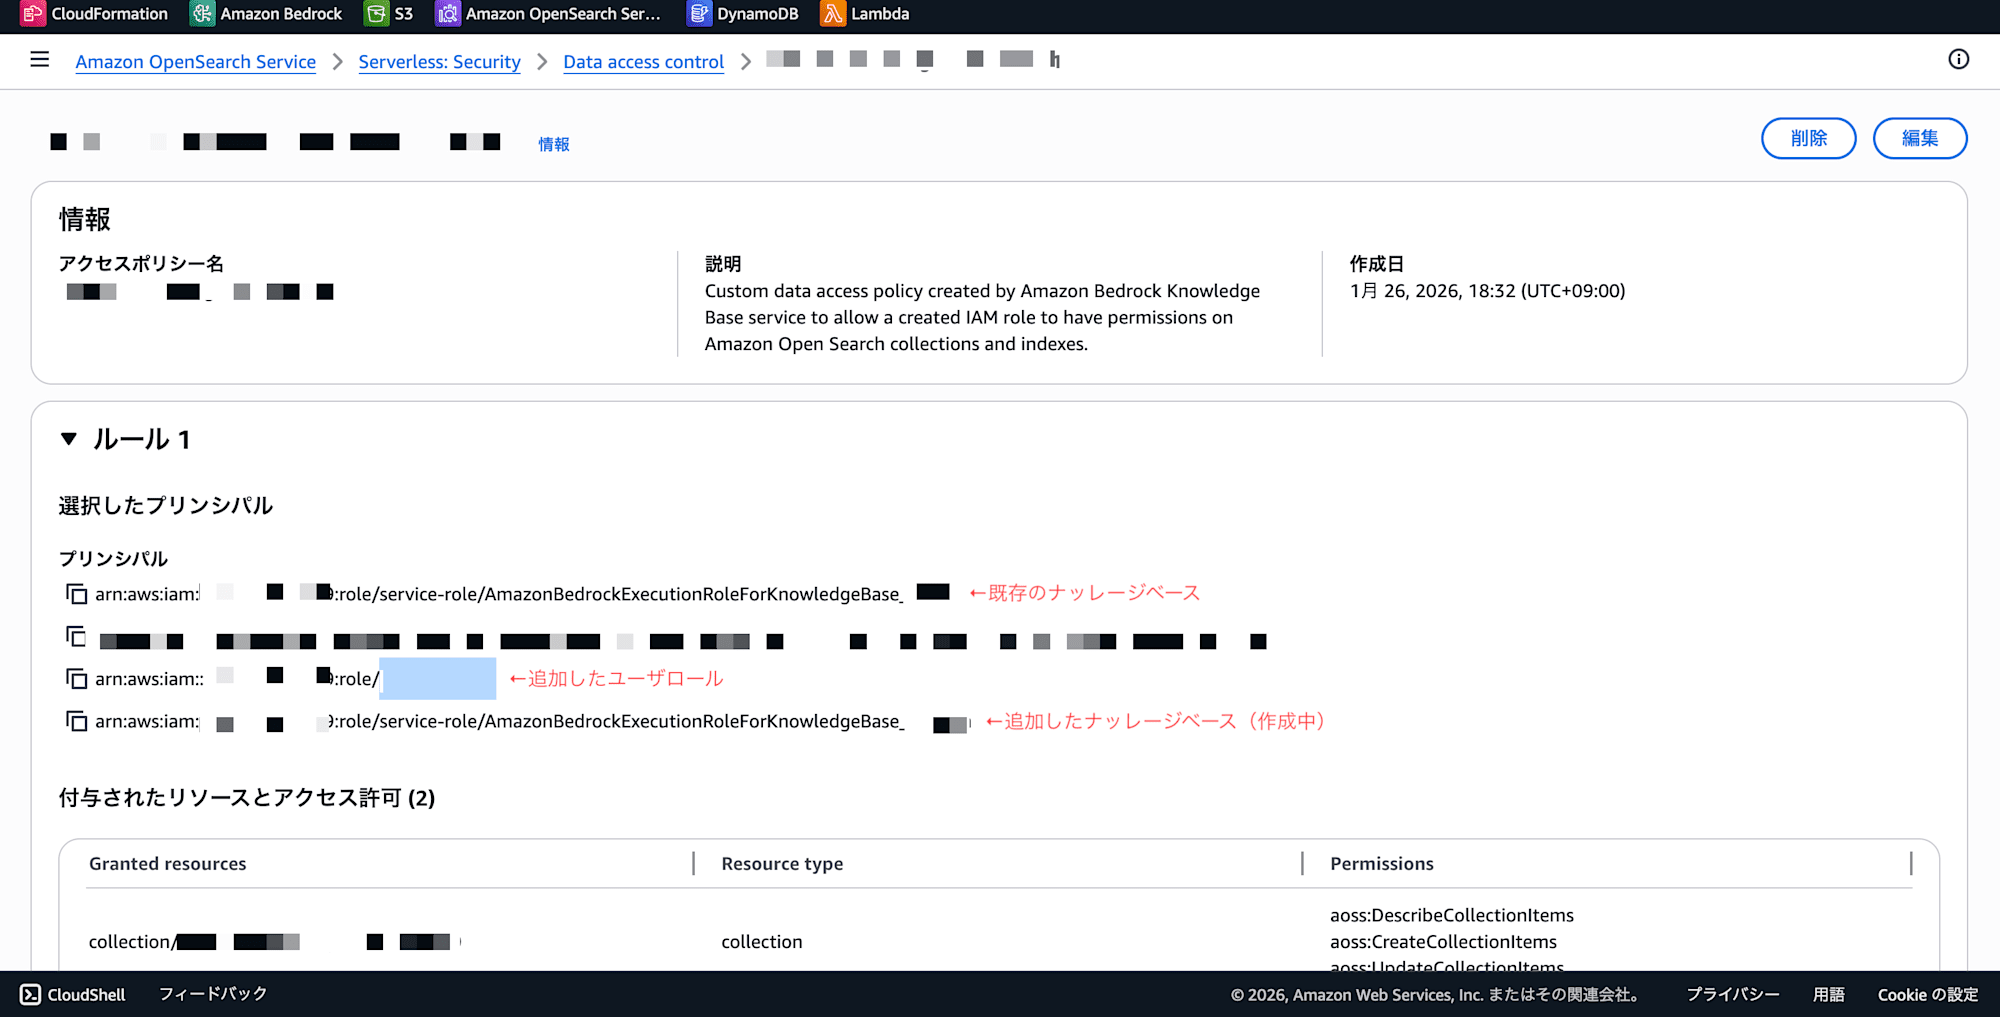Click the フィードバック link in footer
The height and width of the screenshot is (1017, 2000).
click(213, 994)
